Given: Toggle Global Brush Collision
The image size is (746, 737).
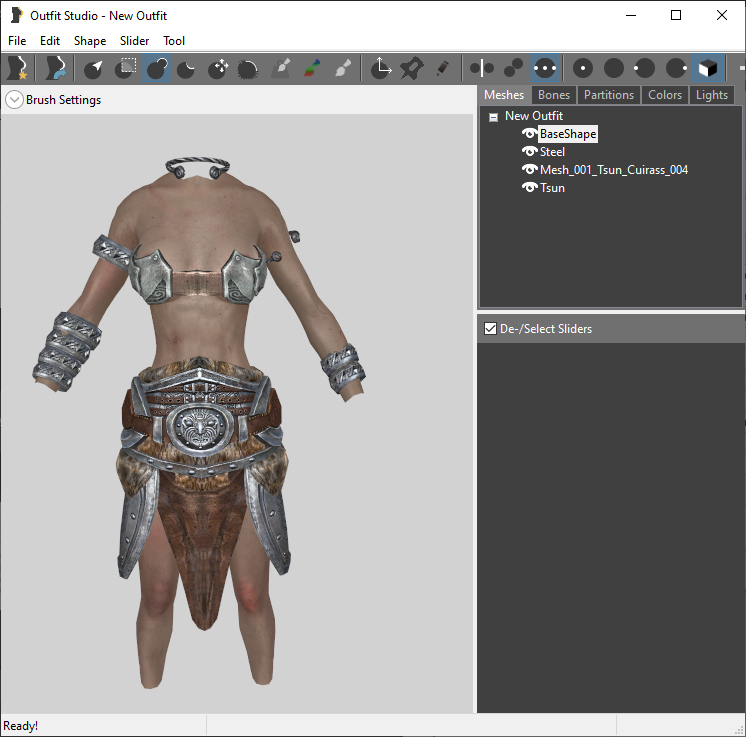Looking at the screenshot, I should click(545, 68).
